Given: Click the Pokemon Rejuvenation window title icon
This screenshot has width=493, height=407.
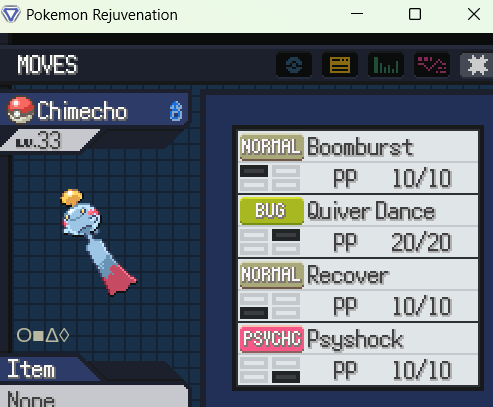Looking at the screenshot, I should pos(11,15).
